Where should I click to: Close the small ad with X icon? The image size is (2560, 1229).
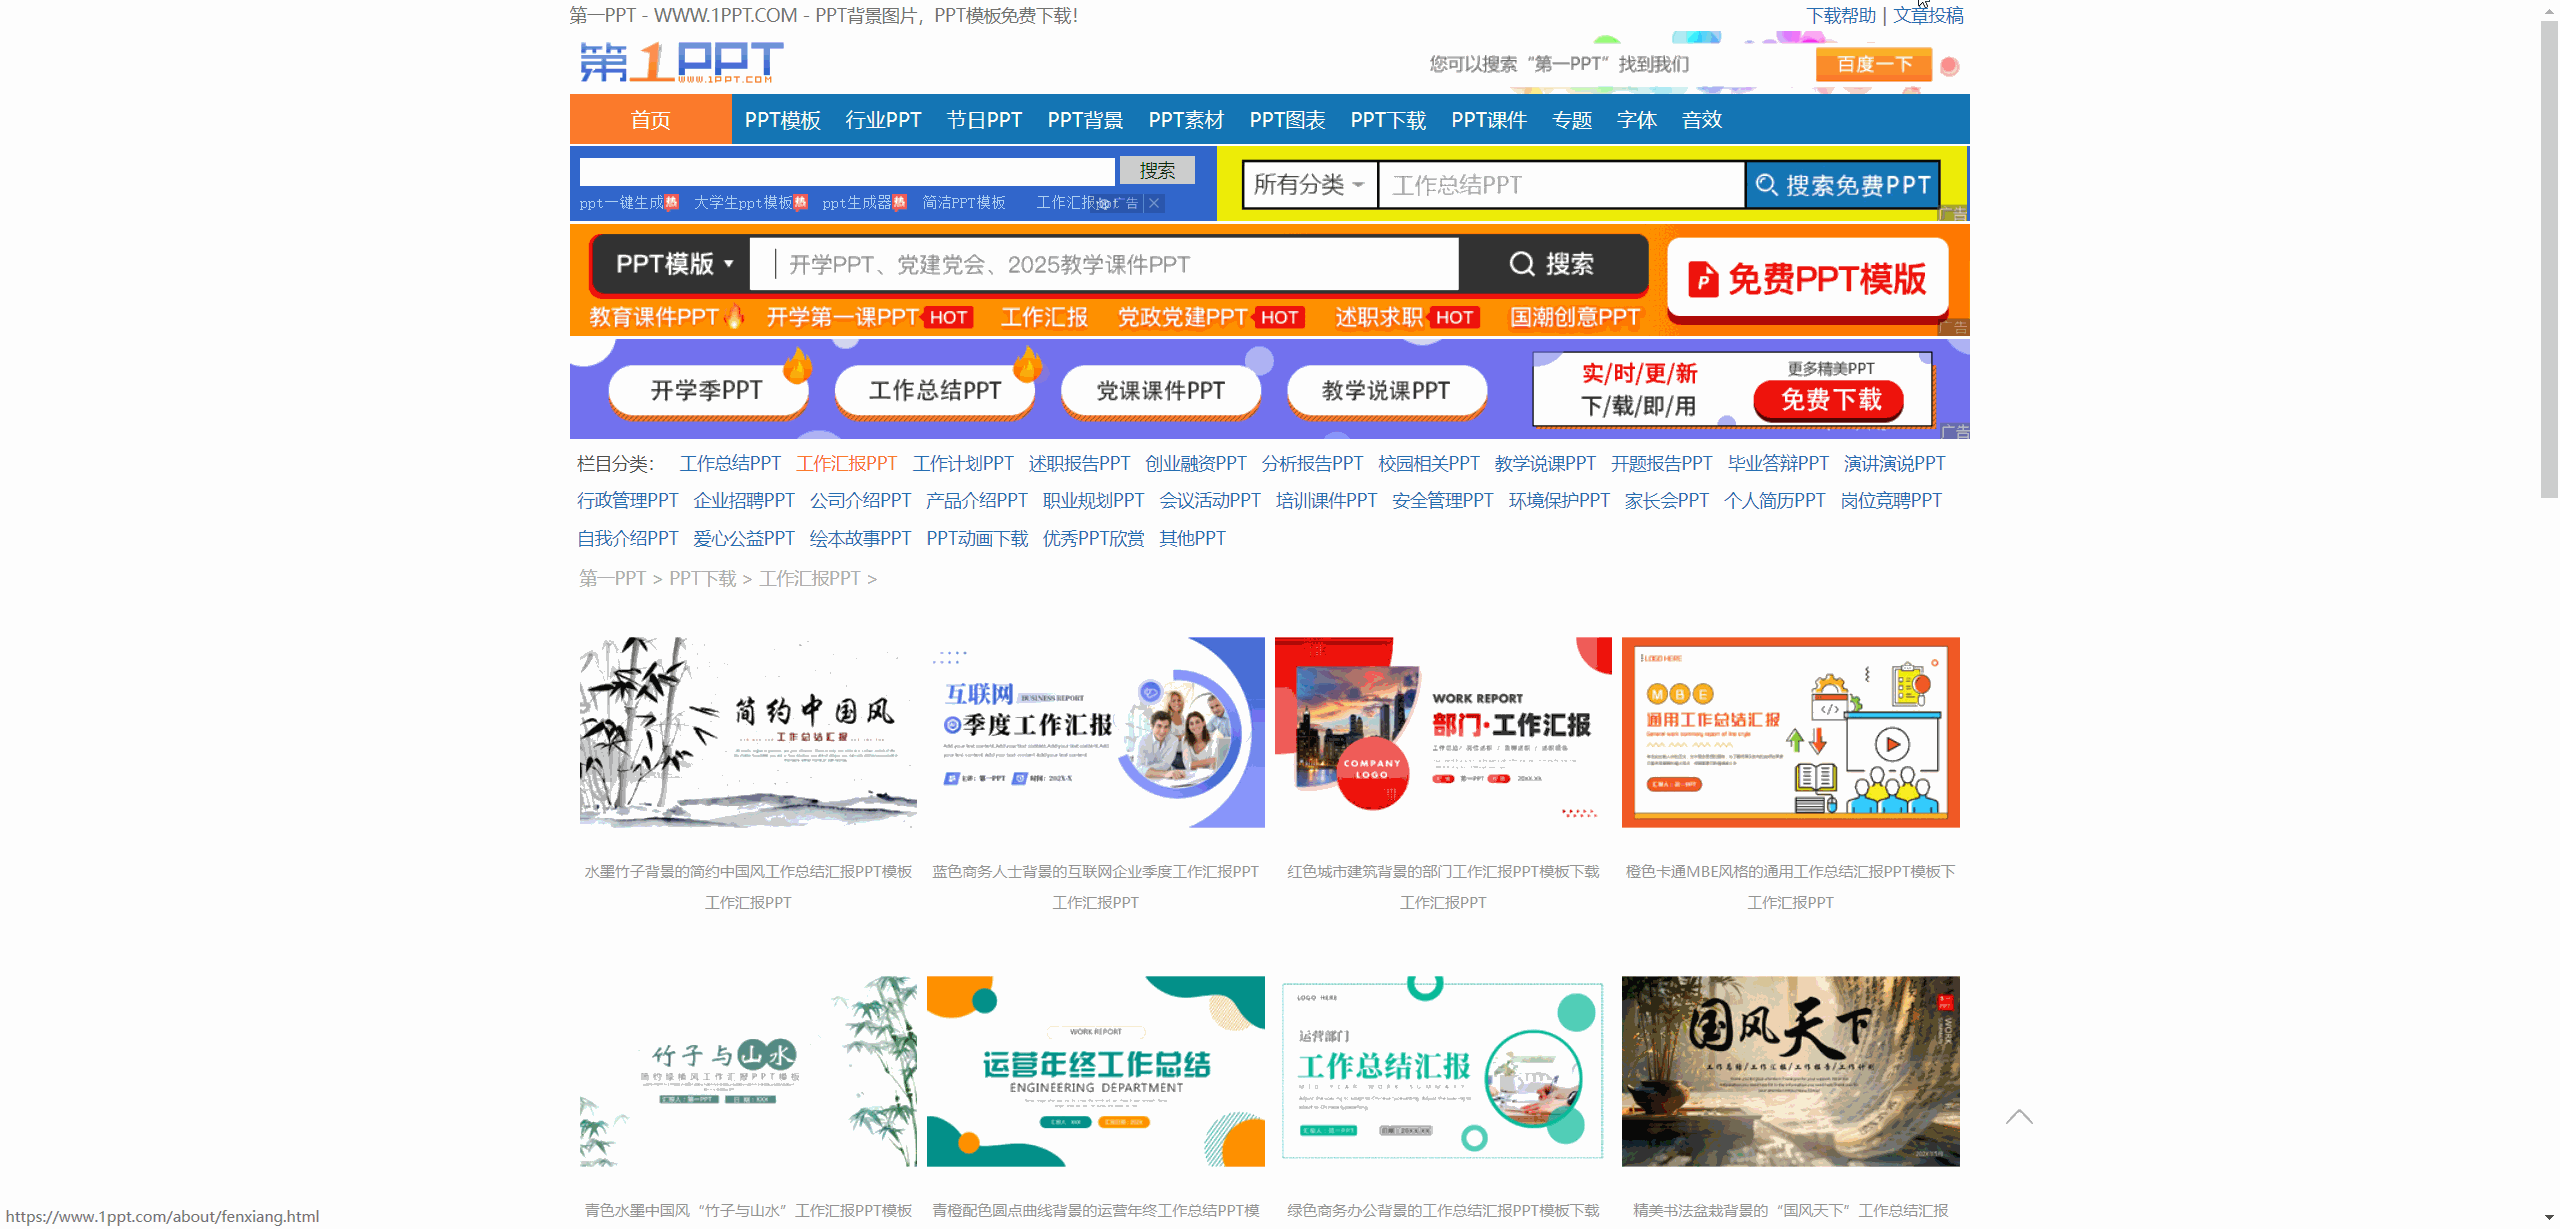click(x=1154, y=203)
